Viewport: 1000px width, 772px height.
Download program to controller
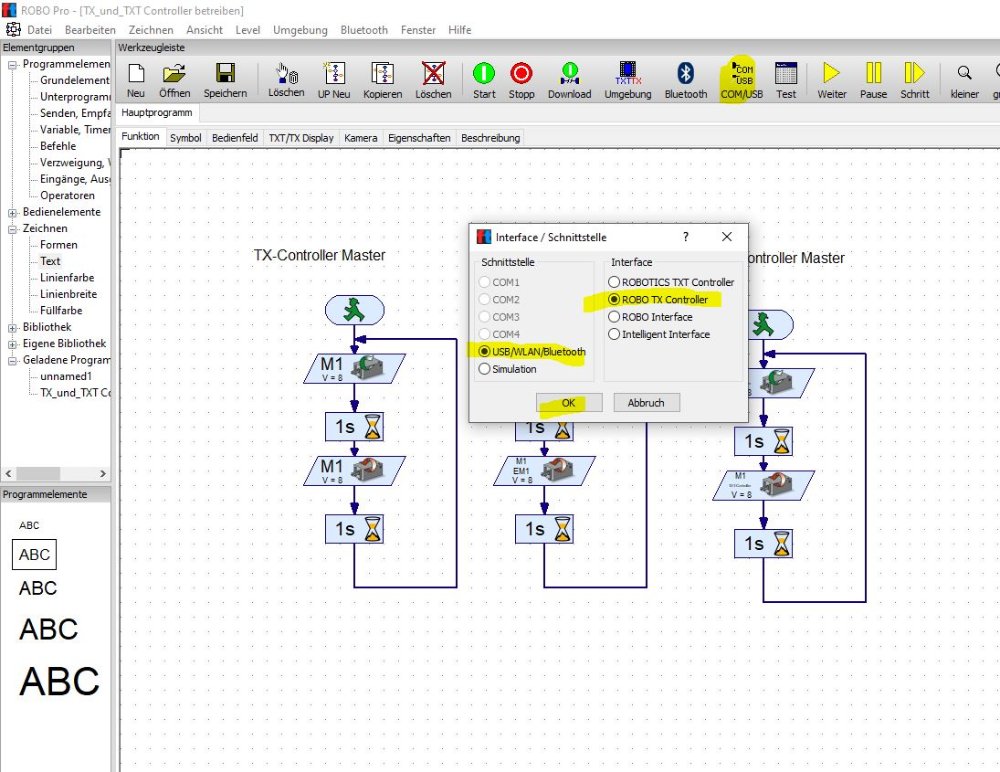pos(570,80)
